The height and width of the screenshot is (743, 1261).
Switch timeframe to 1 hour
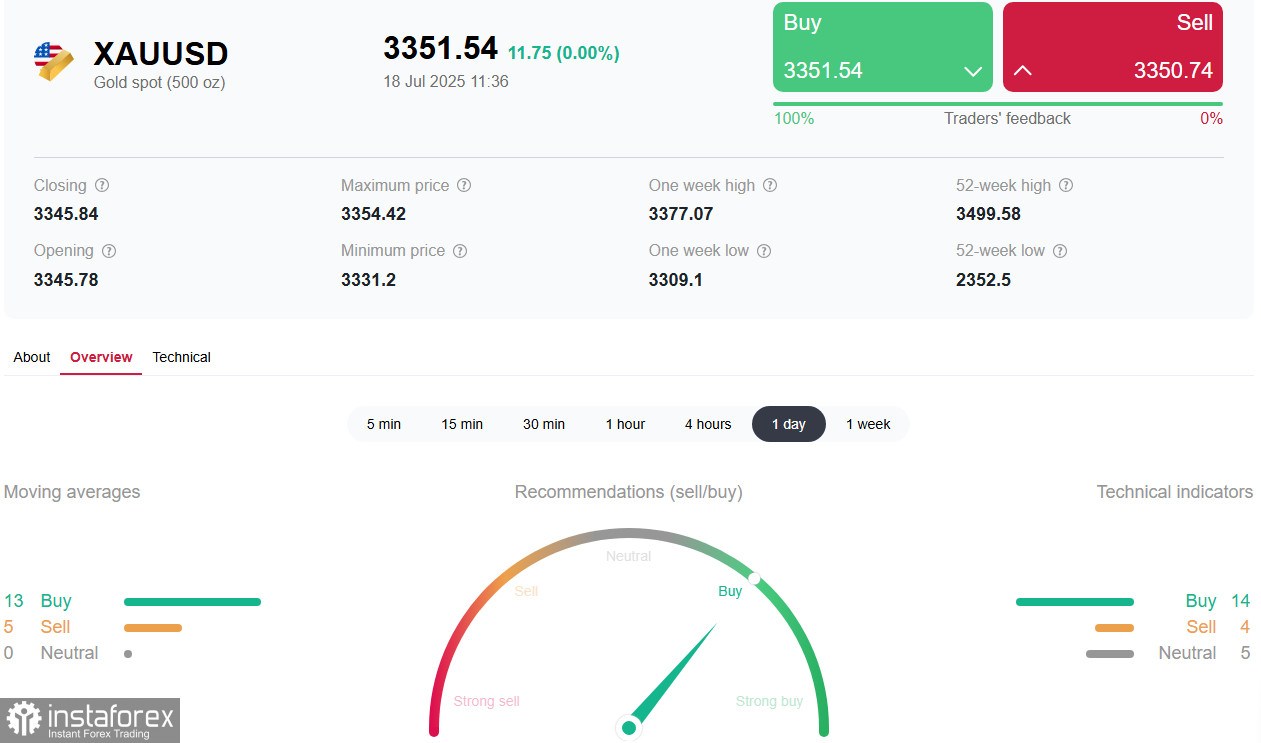point(625,424)
